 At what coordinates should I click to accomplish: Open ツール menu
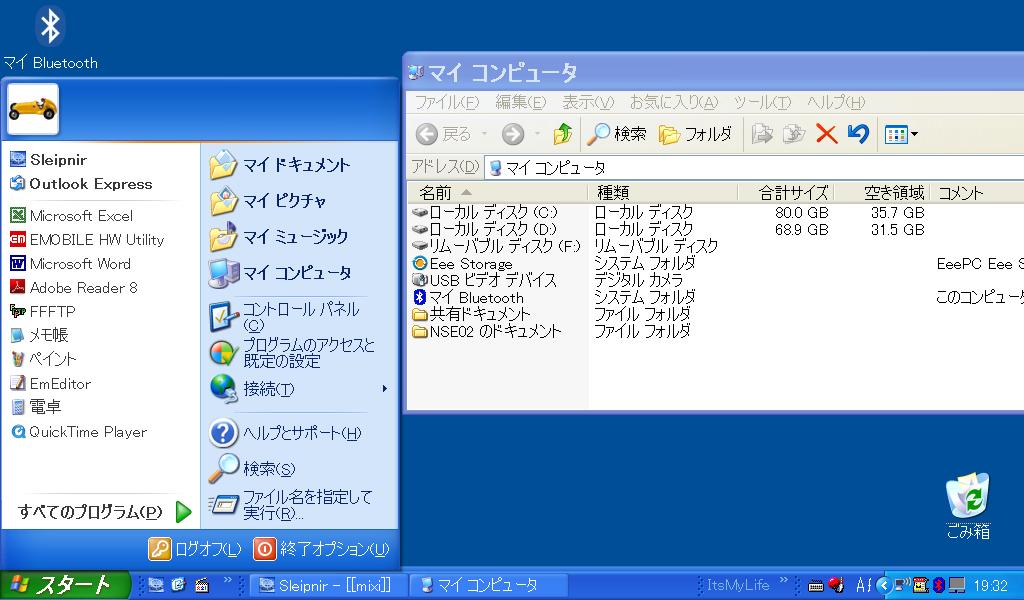tap(761, 102)
